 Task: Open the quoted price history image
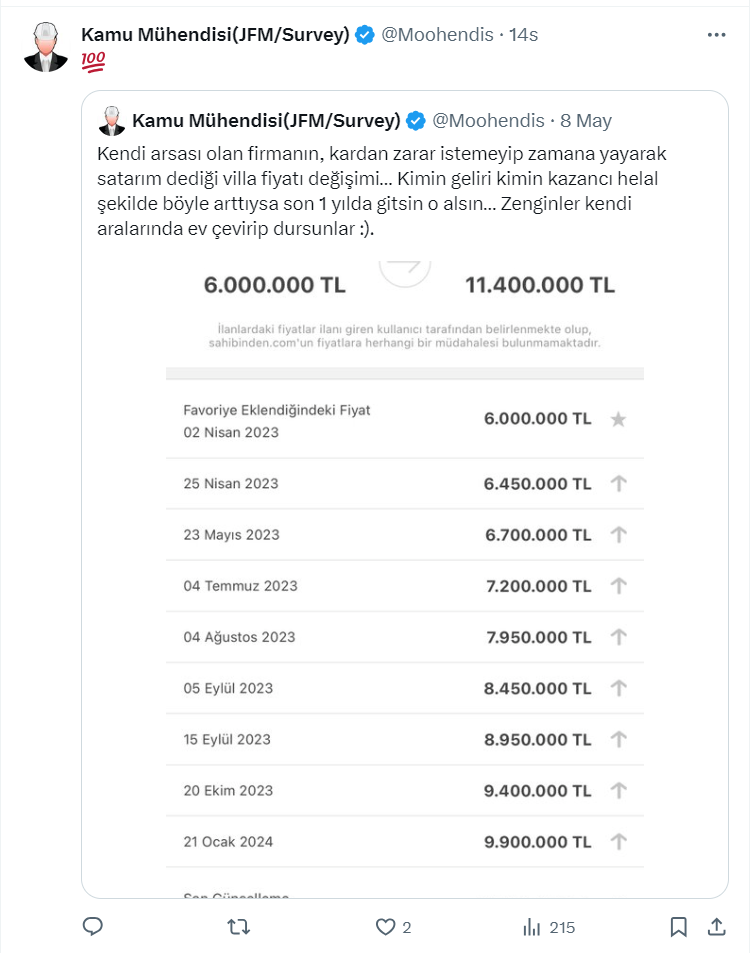click(404, 600)
